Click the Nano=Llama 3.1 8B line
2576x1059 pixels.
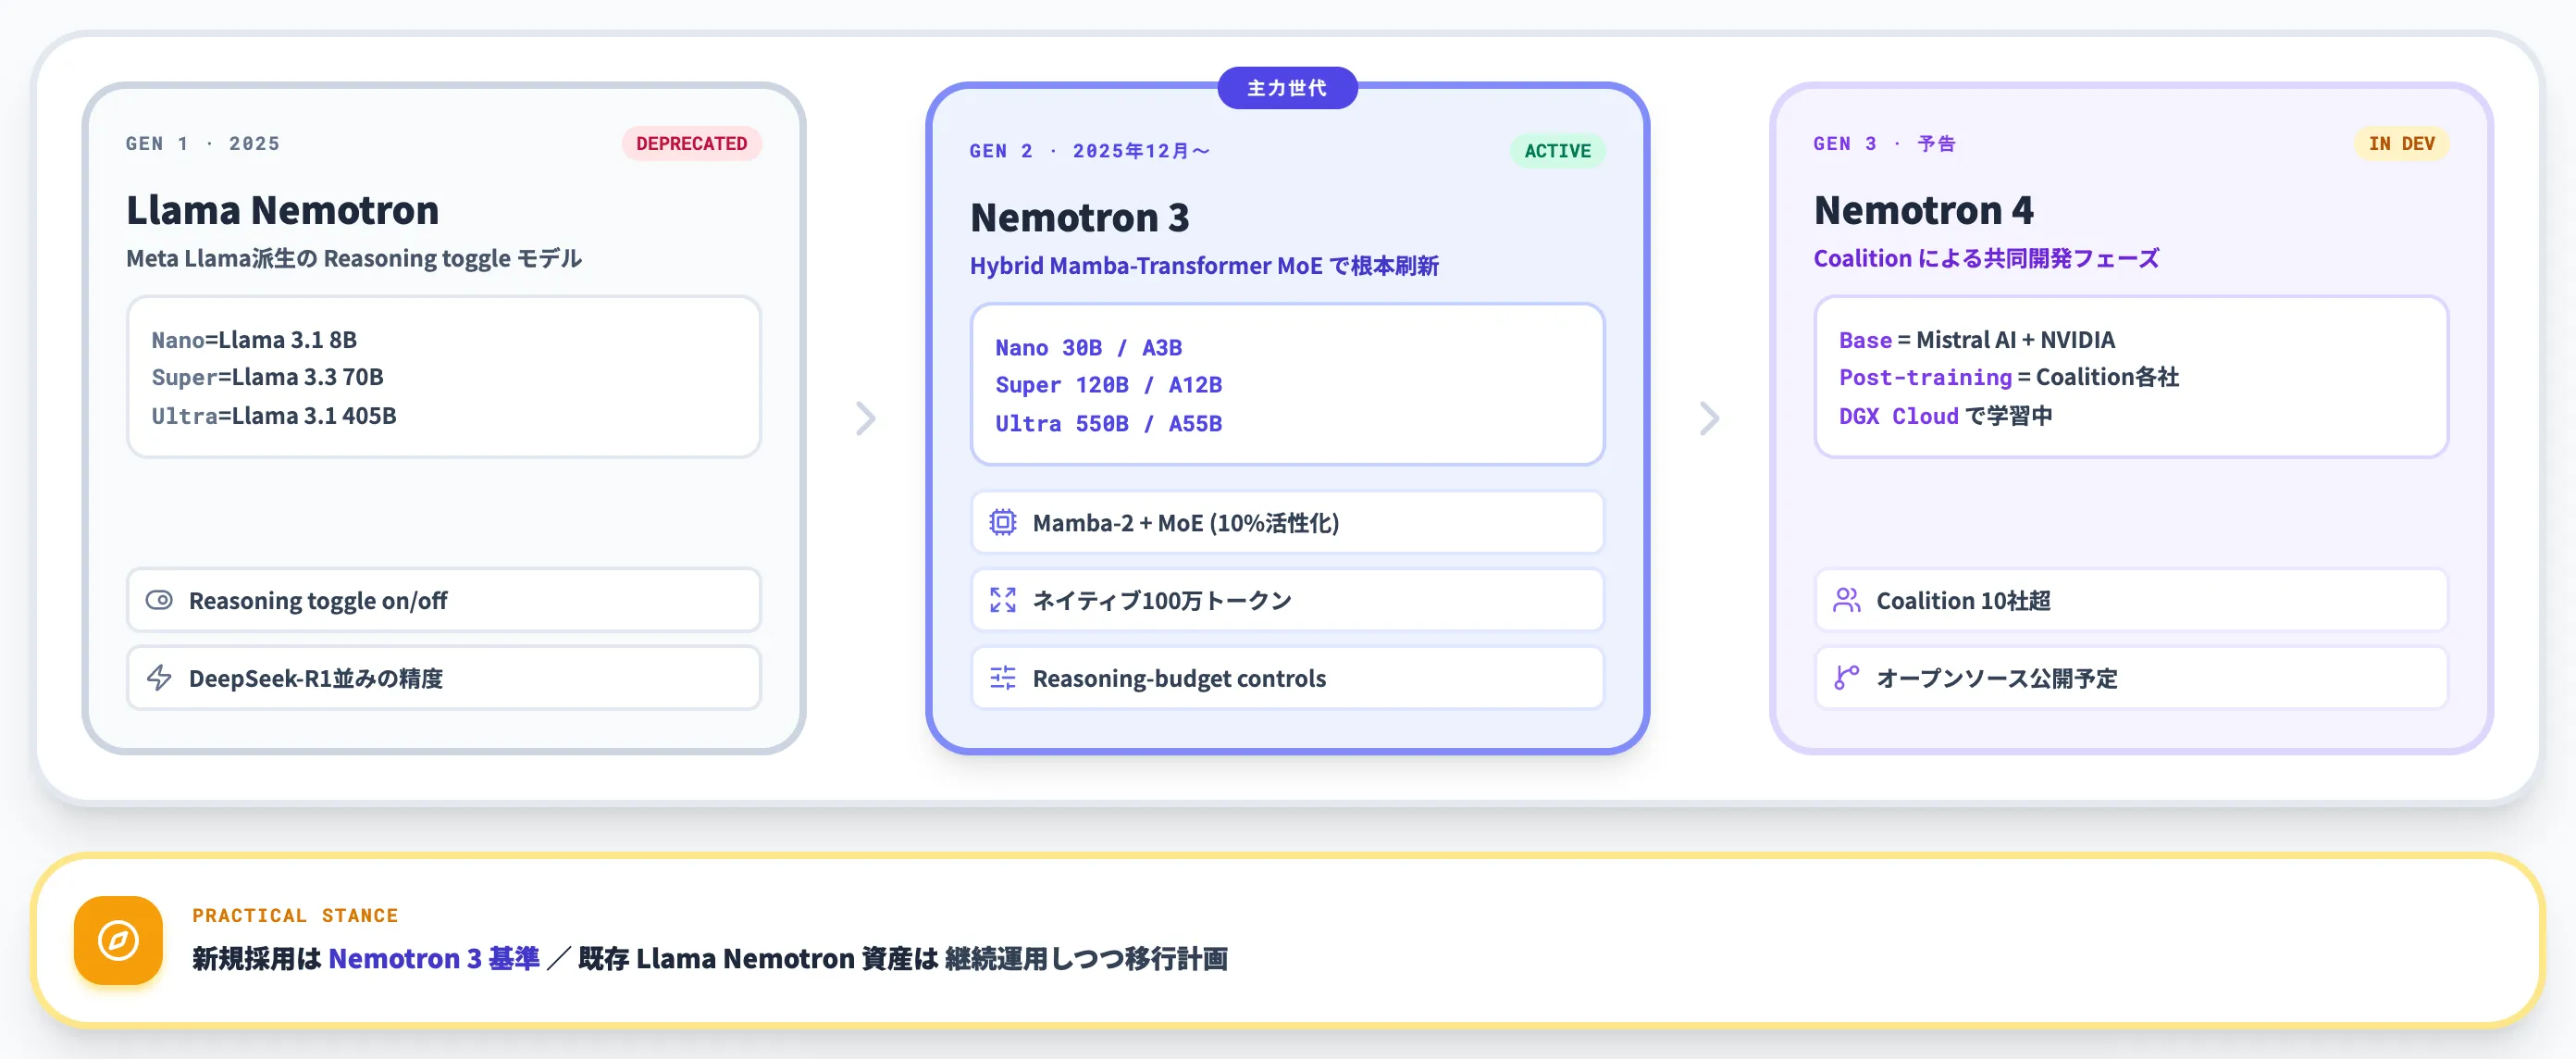[x=254, y=340]
